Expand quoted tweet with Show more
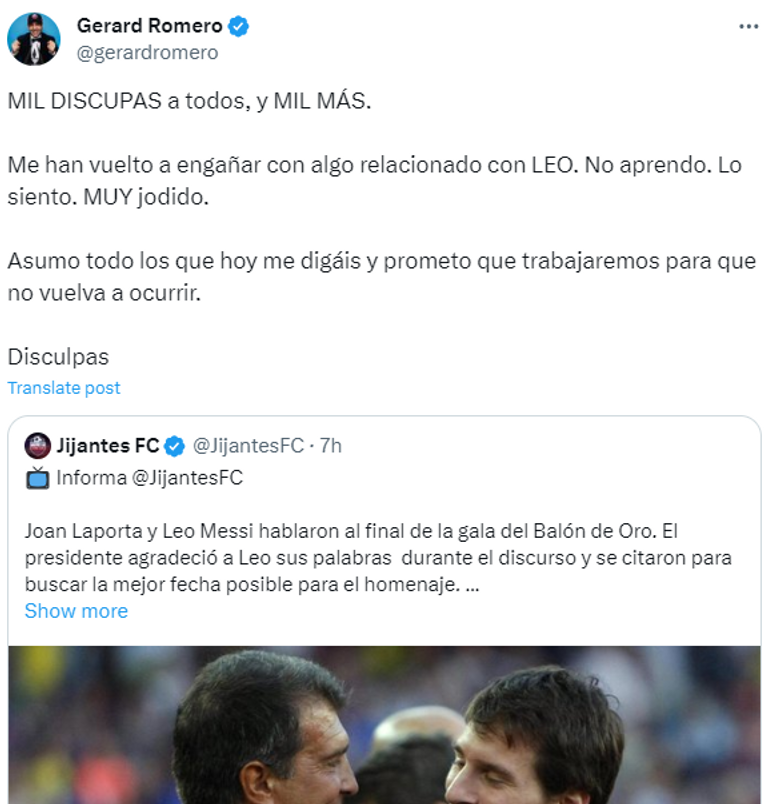The width and height of the screenshot is (768, 804). [76, 611]
